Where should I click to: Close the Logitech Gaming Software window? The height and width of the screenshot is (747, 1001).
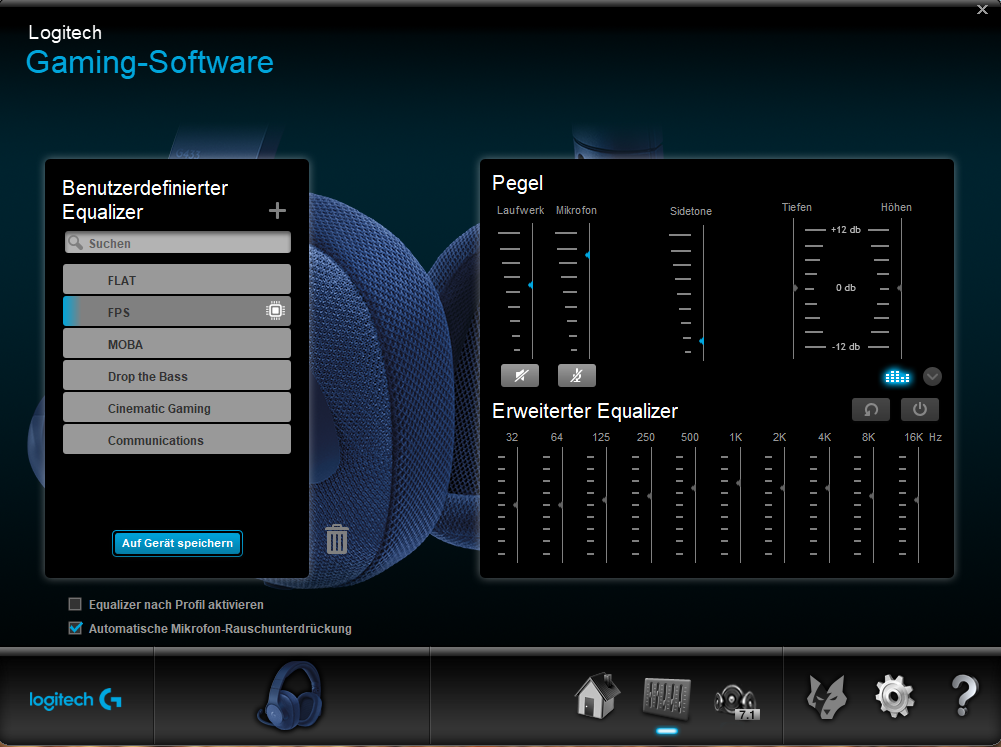(982, 9)
